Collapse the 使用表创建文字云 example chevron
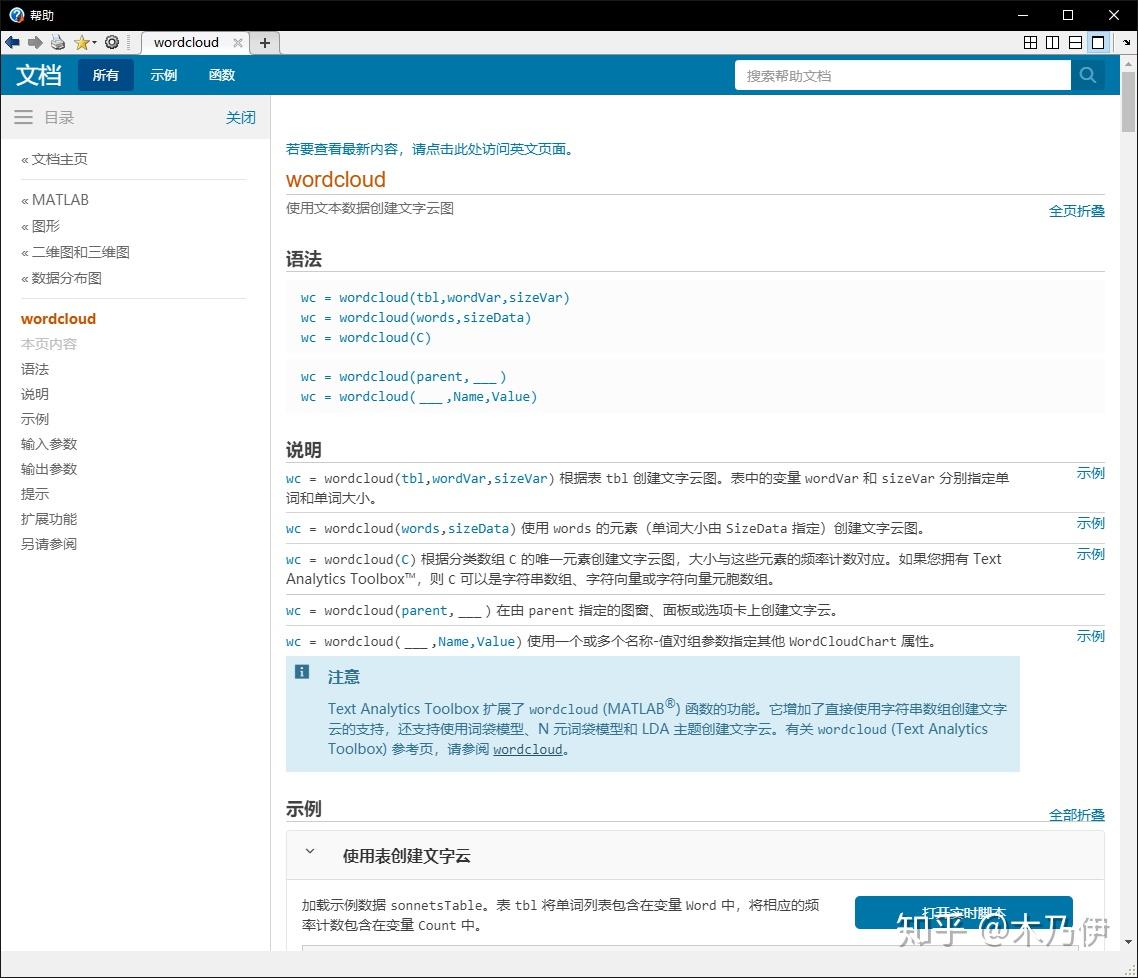This screenshot has width=1138, height=978. point(310,851)
